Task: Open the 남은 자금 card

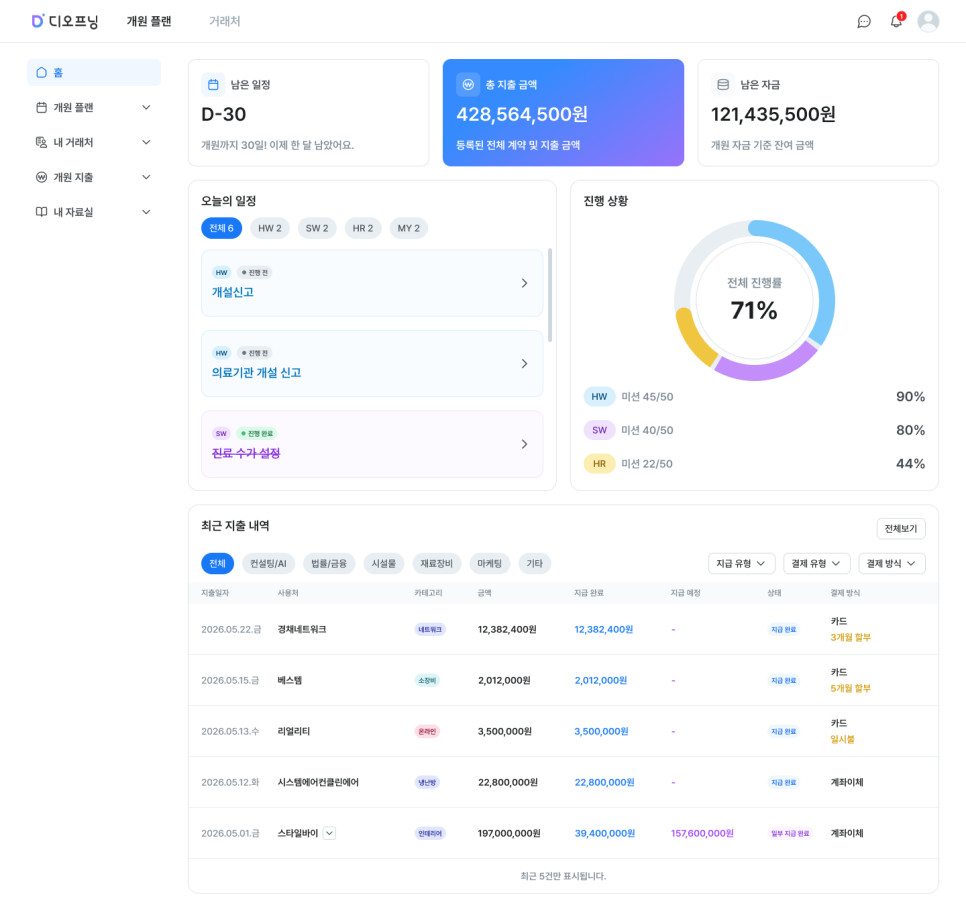Action: pyautogui.click(x=818, y=113)
